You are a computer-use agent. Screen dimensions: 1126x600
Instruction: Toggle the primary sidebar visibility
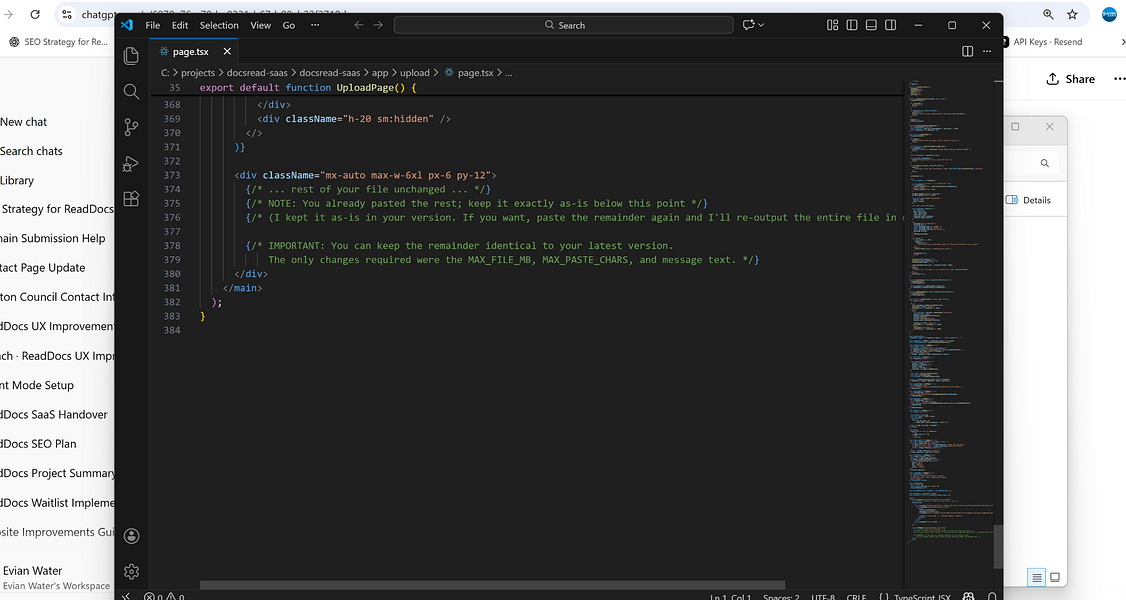click(853, 24)
